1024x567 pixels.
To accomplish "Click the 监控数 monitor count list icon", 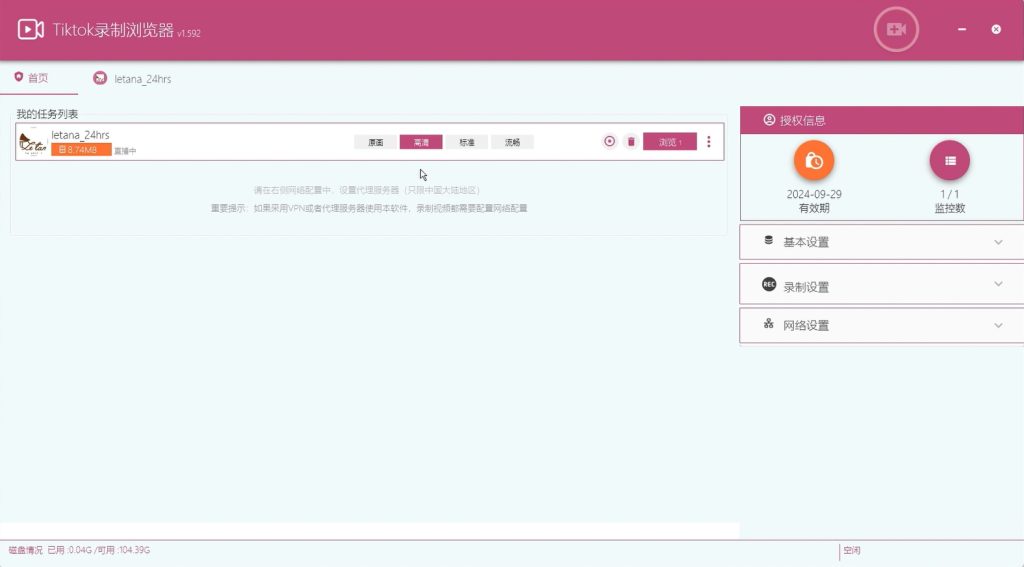I will pyautogui.click(x=950, y=160).
